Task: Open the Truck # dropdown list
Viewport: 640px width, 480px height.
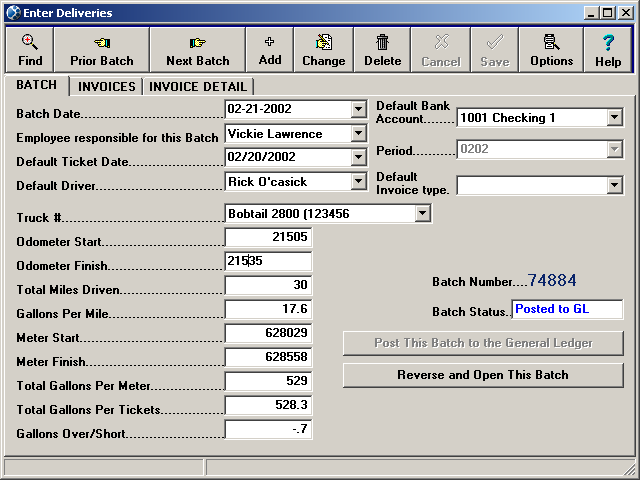Action: tap(423, 213)
